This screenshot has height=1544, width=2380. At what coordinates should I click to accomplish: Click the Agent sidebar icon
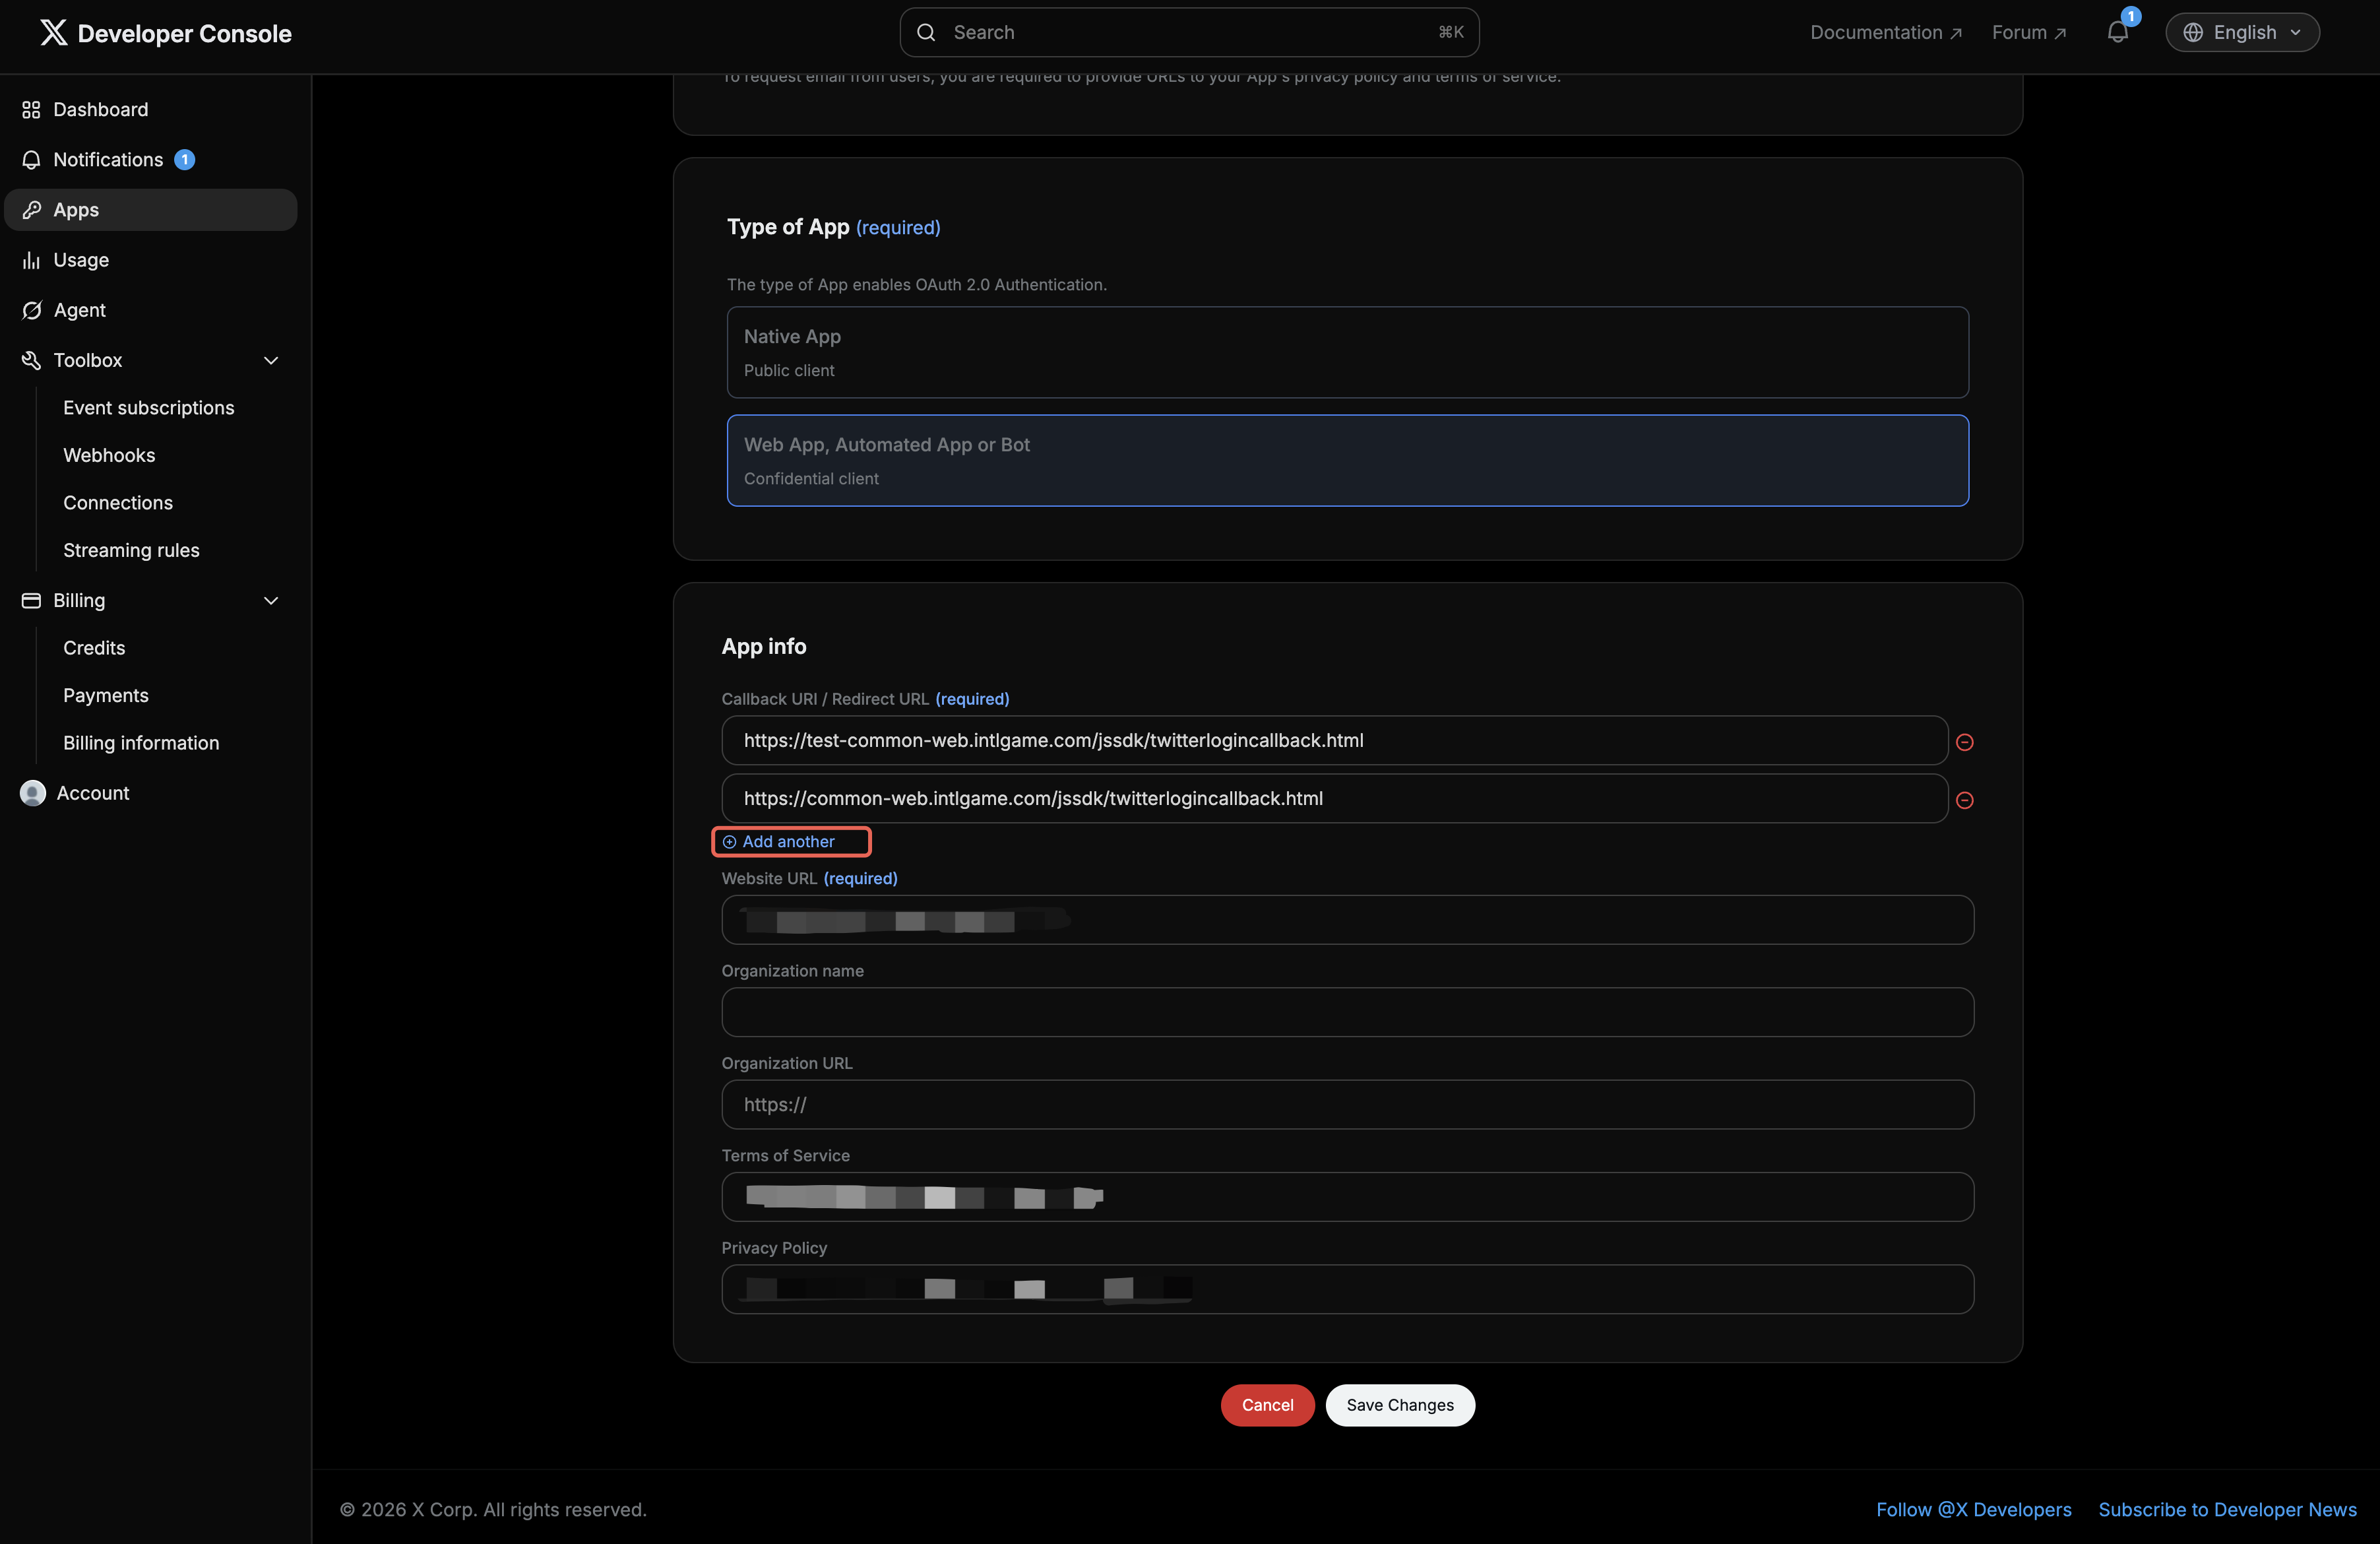pyautogui.click(x=31, y=310)
